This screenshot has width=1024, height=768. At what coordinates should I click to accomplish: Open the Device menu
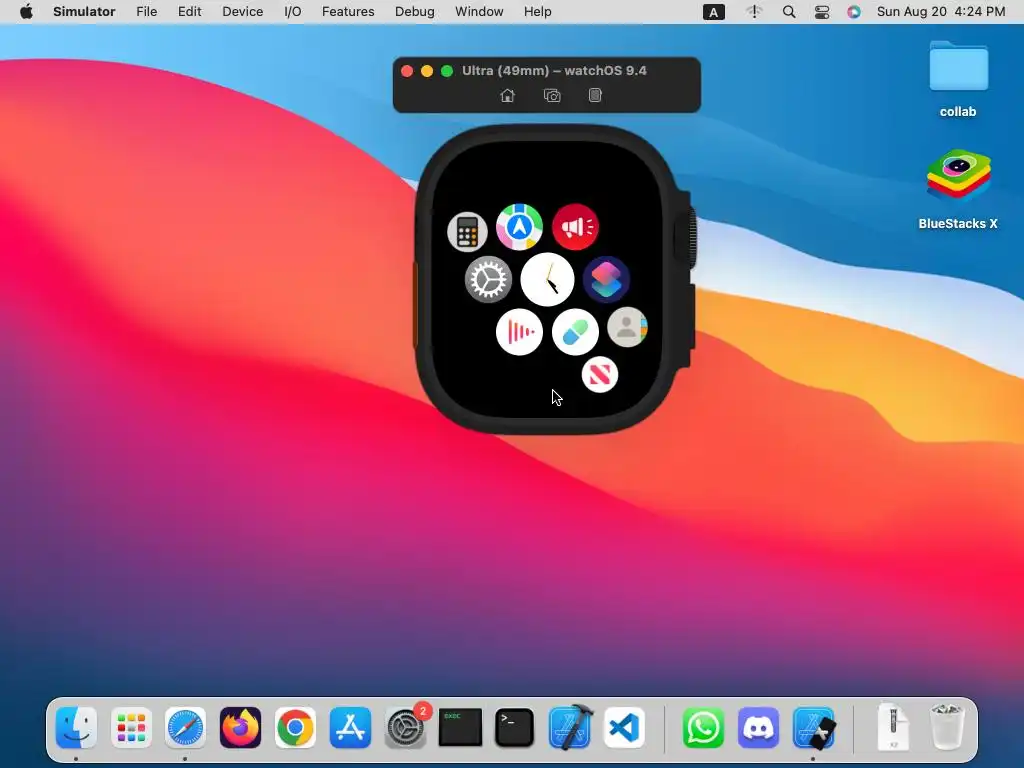coord(242,12)
